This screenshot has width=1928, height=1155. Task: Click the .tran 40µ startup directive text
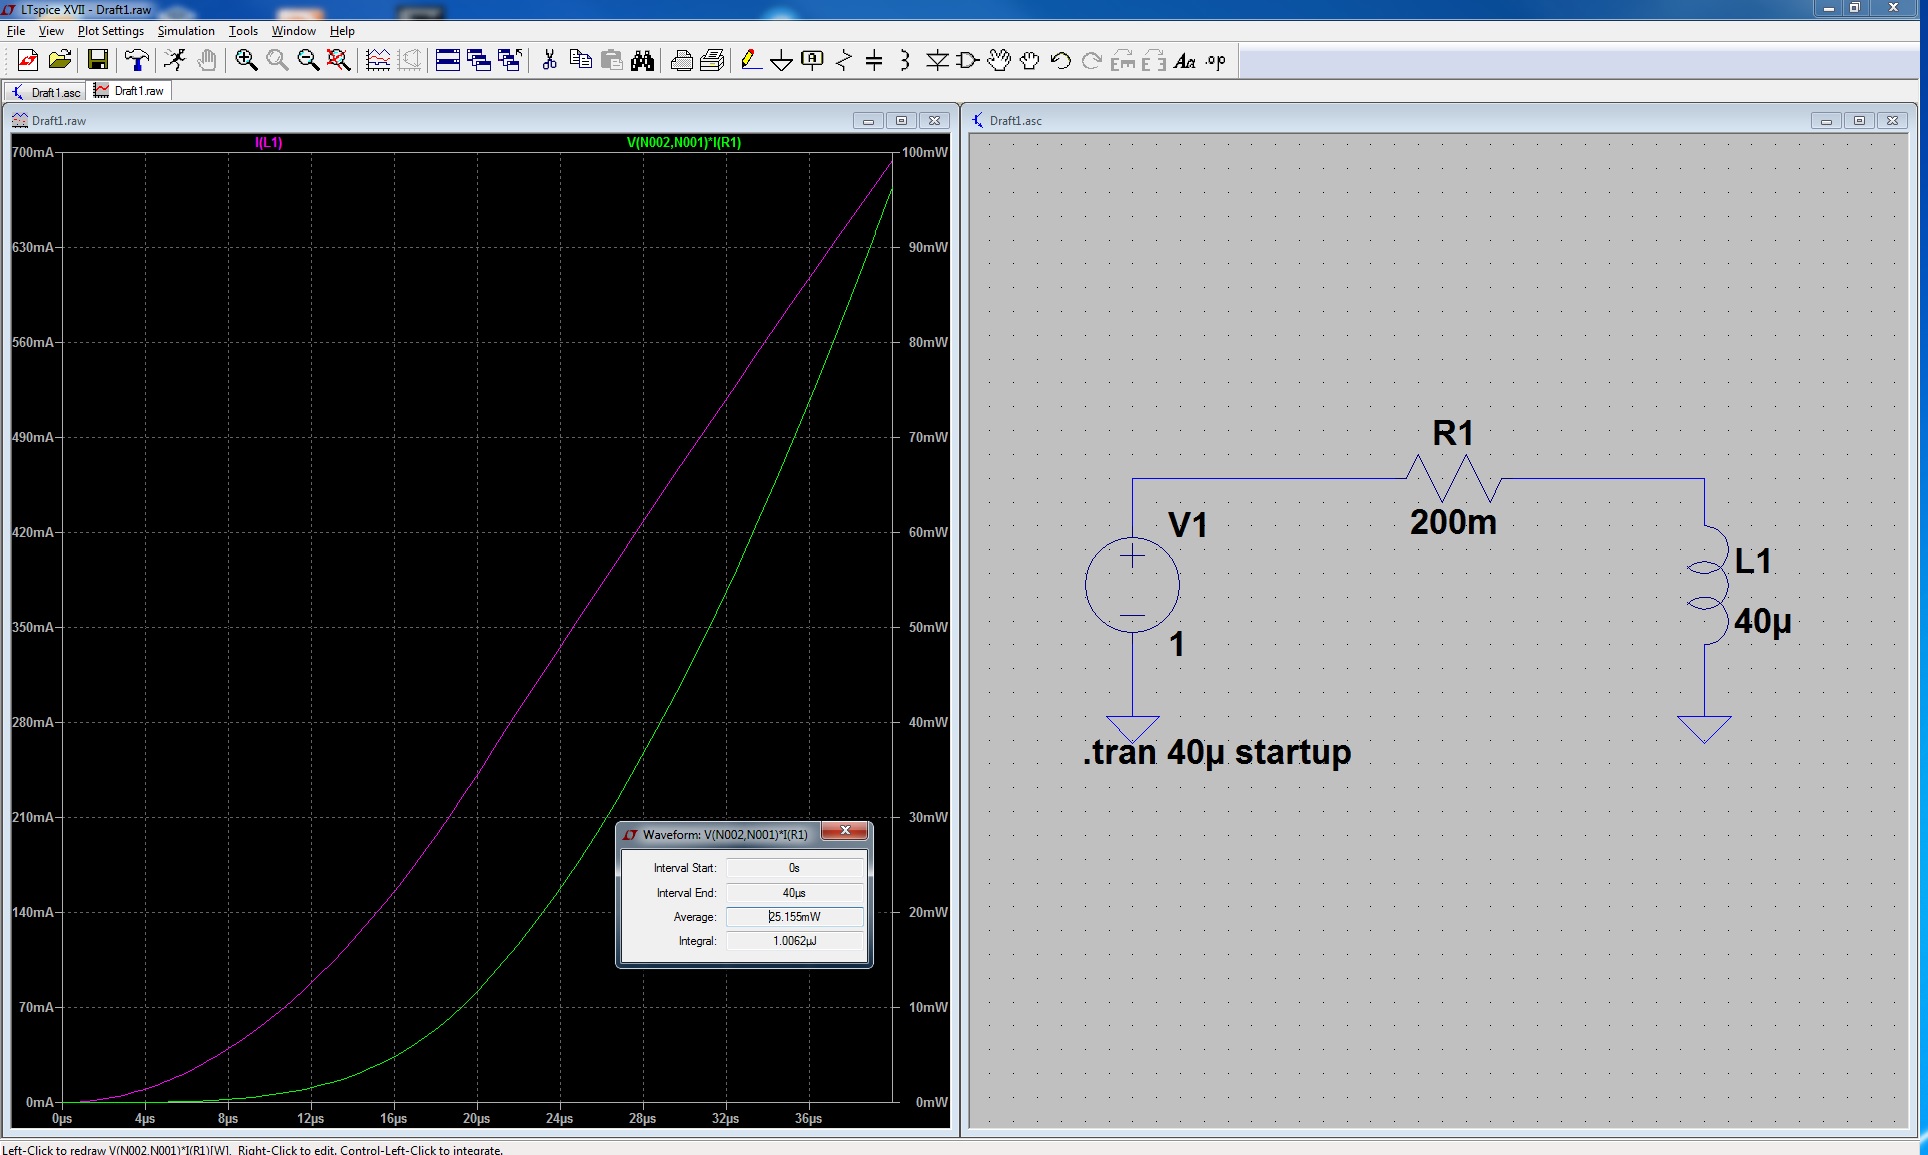[1216, 752]
